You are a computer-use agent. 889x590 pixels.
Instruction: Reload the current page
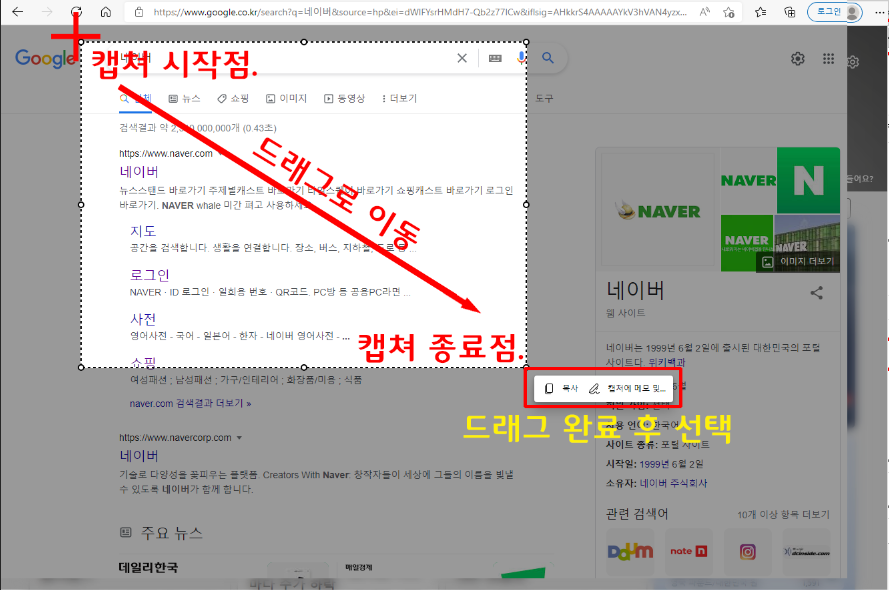(76, 12)
